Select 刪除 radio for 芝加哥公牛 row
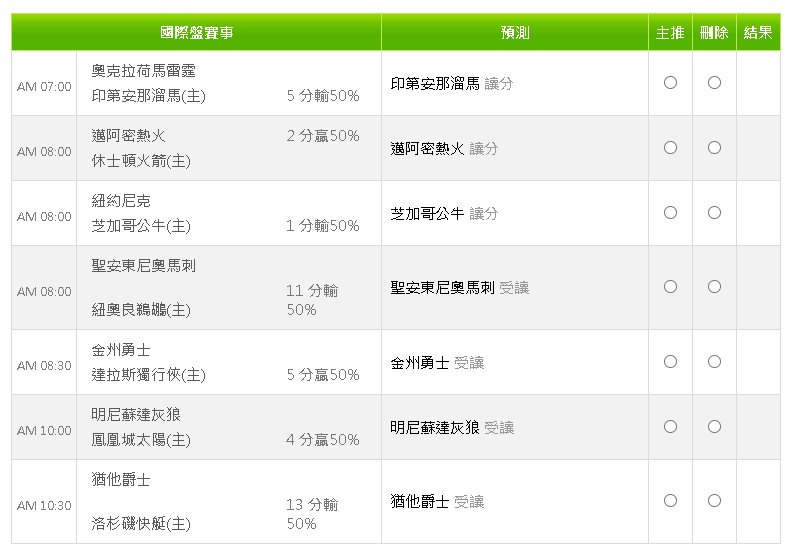Viewport: 791px width, 557px height. (x=714, y=213)
